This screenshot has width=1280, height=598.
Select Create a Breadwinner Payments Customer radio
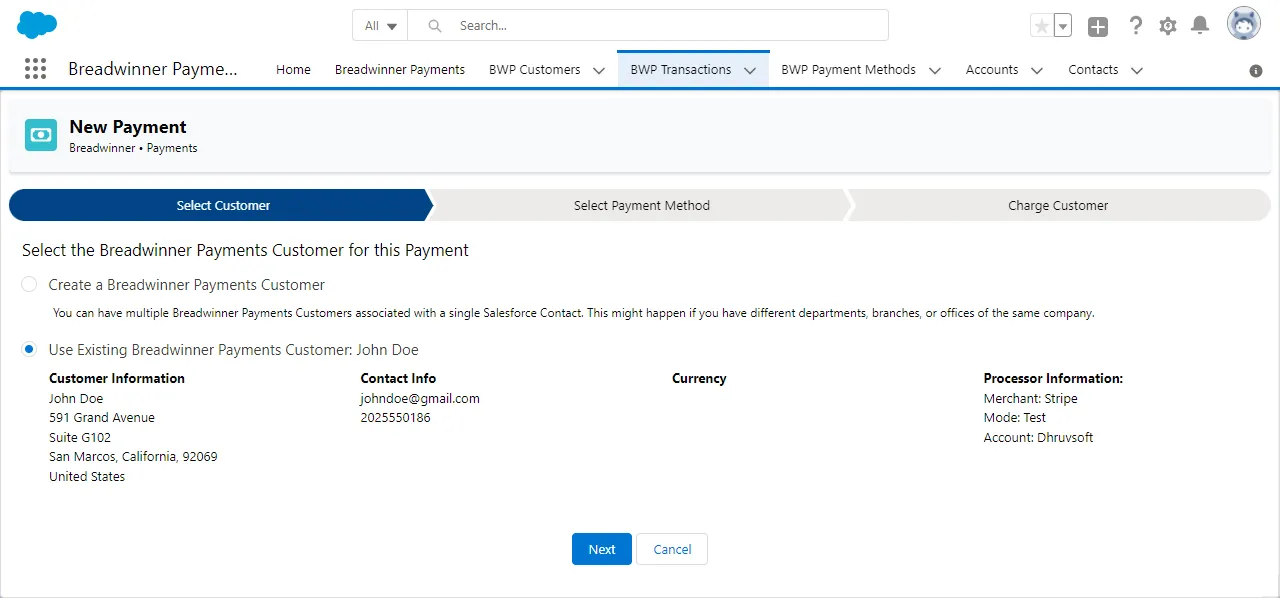(x=29, y=284)
